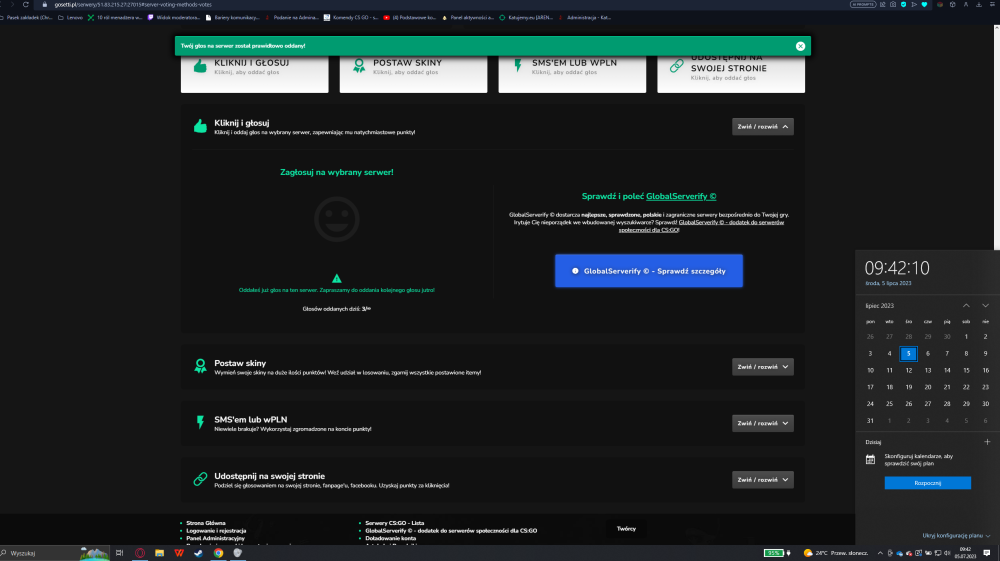The height and width of the screenshot is (561, 1000).
Task: Open the Serwery CS:GO - Lista footer link
Action: (x=395, y=523)
